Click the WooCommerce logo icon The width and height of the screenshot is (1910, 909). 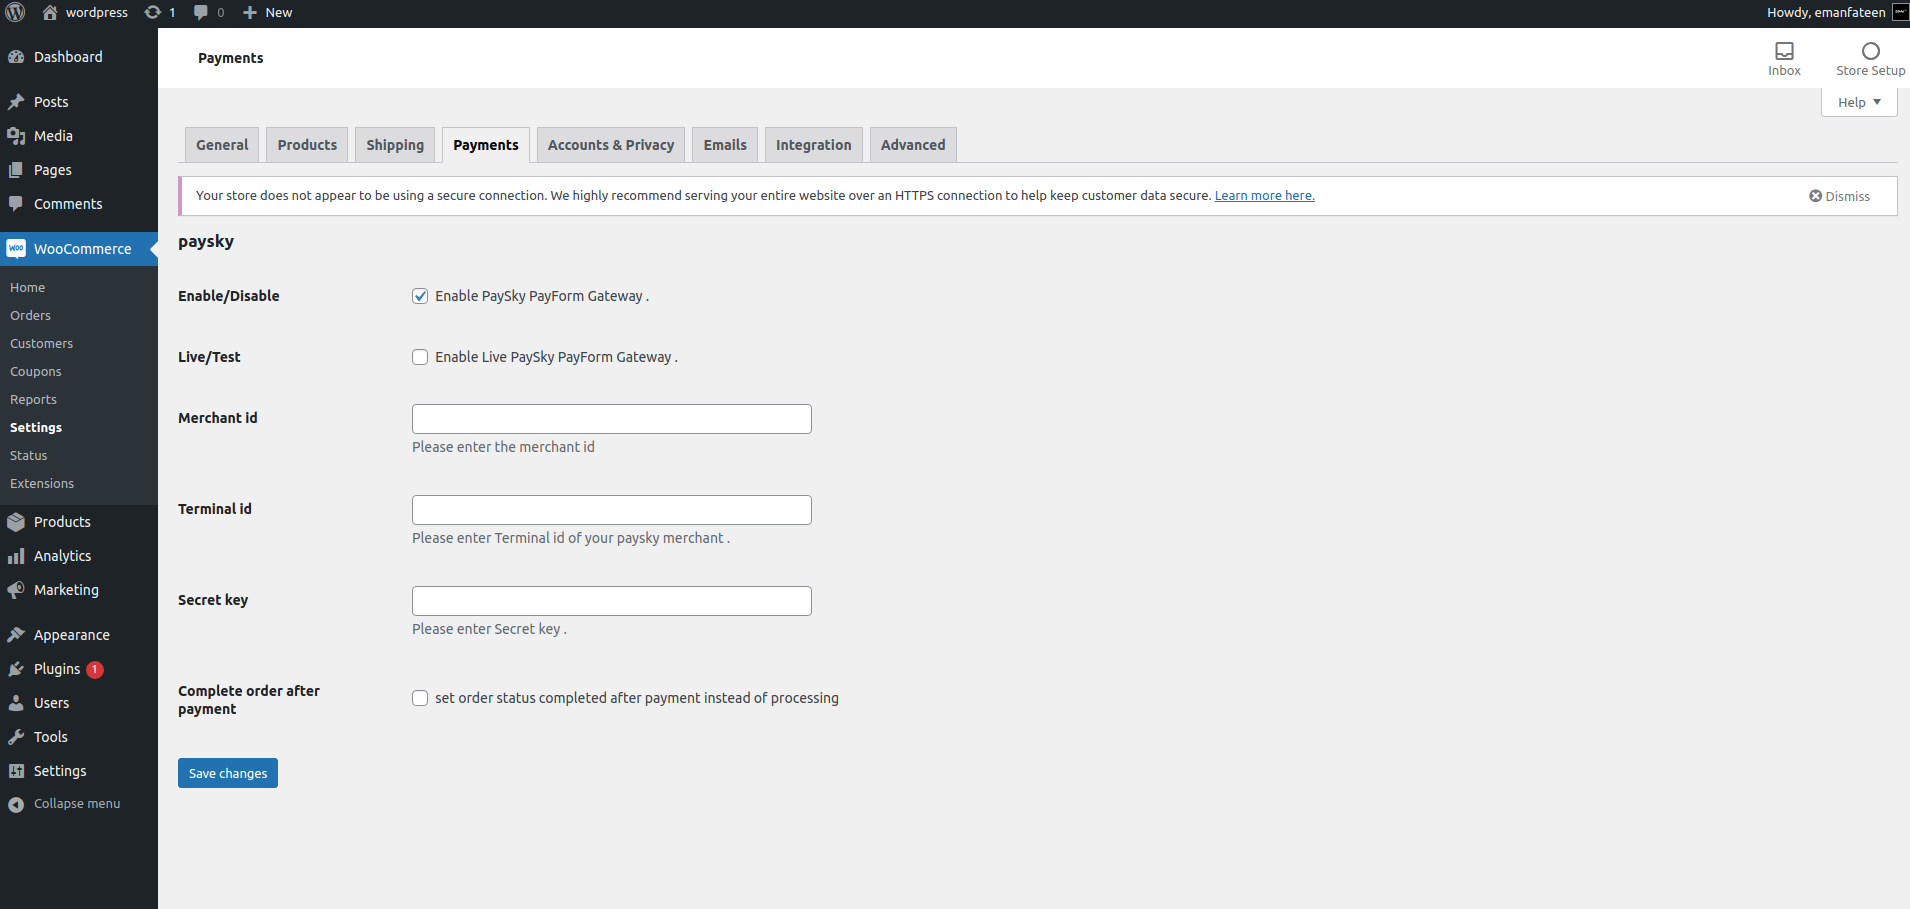[16, 249]
